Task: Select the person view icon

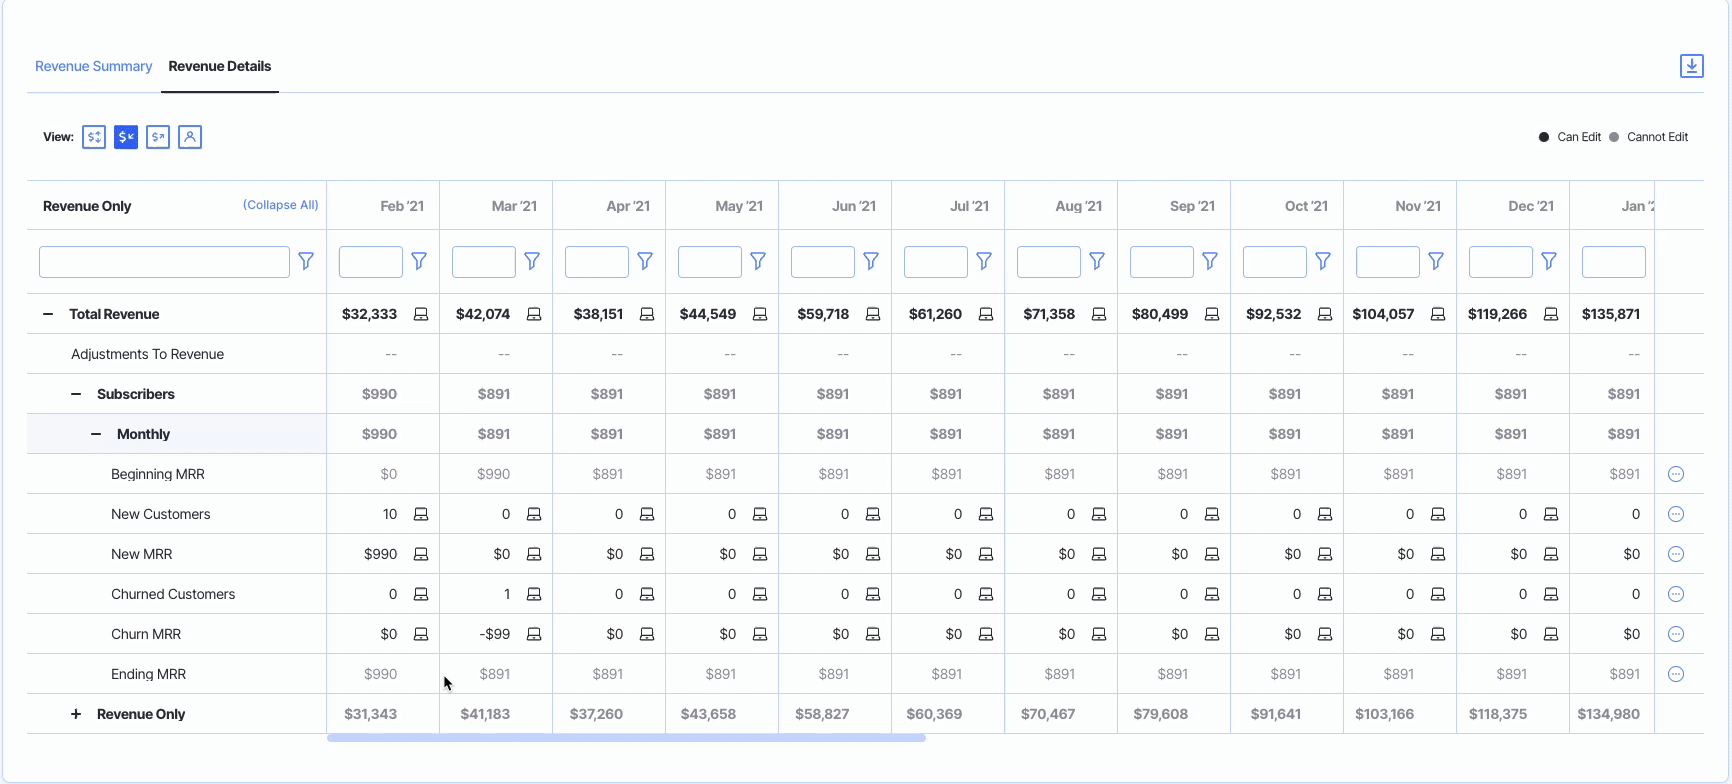Action: click(190, 137)
